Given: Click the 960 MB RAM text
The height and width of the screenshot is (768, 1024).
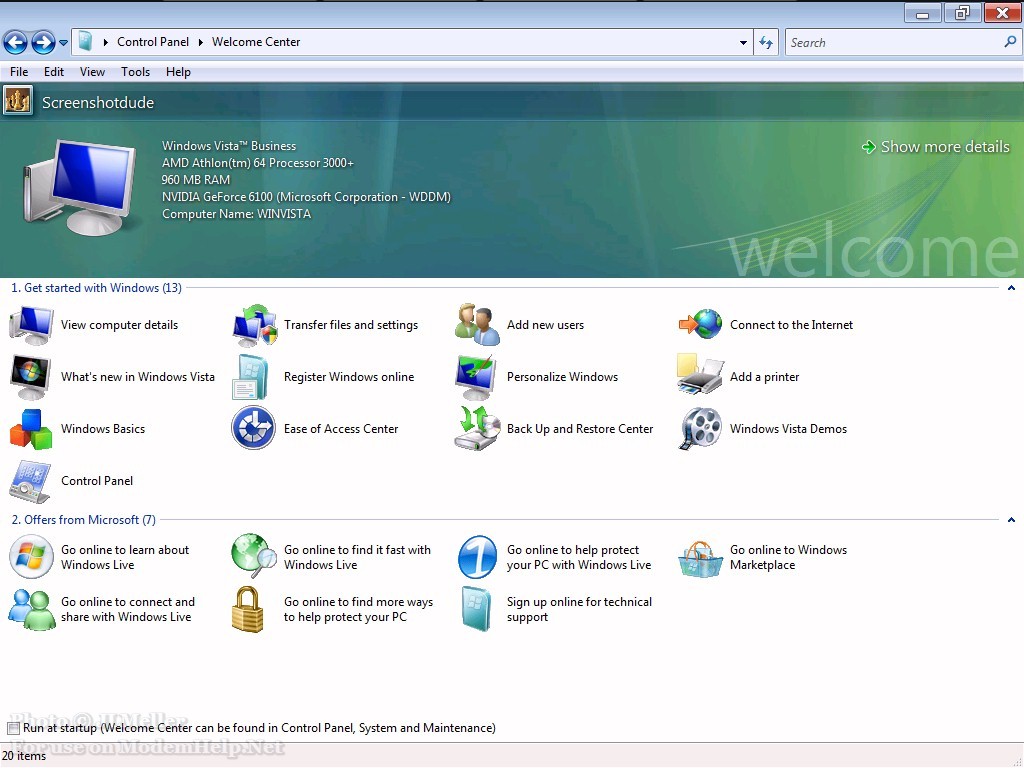Looking at the screenshot, I should tap(195, 180).
